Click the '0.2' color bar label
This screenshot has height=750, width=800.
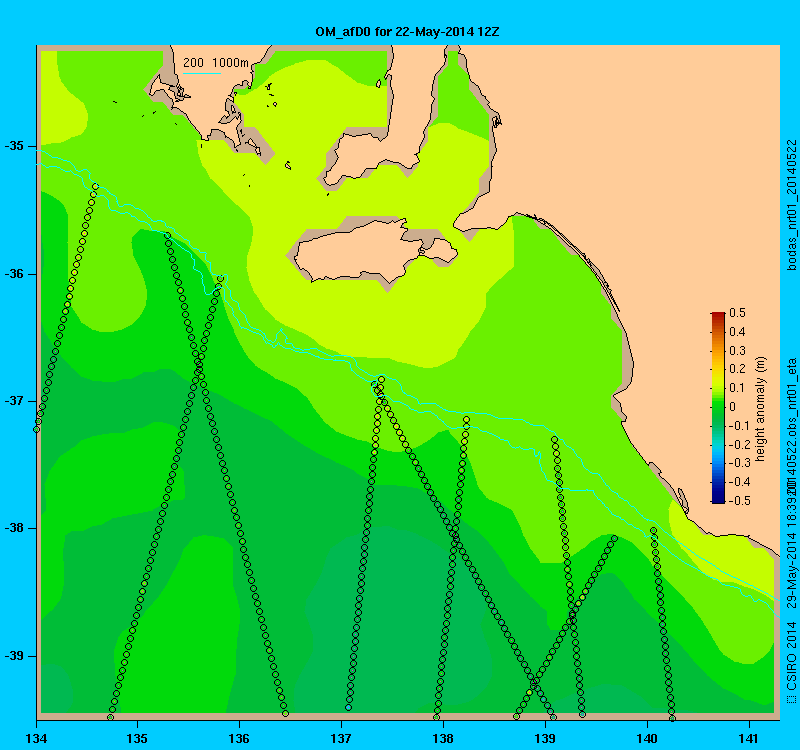pos(737,369)
